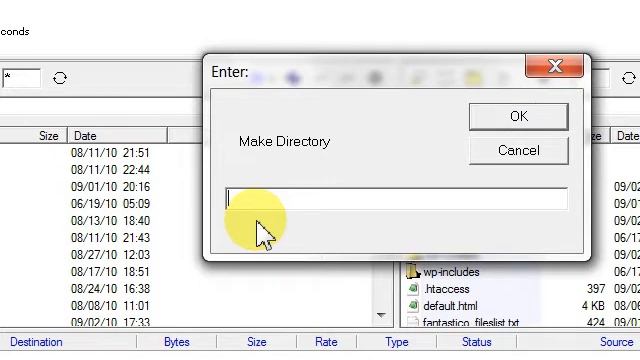Click the default.html file icon
The image size is (640, 360).
pos(413,306)
